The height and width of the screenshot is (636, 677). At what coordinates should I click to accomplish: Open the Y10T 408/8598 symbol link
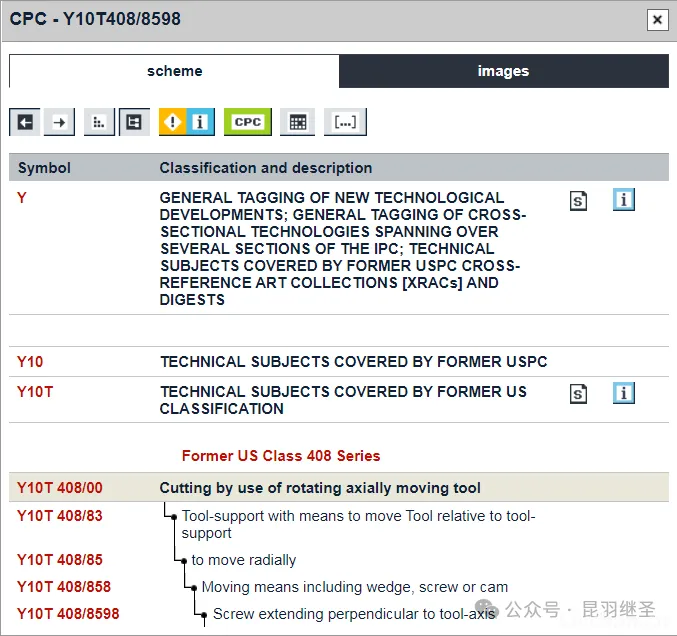click(x=67, y=614)
